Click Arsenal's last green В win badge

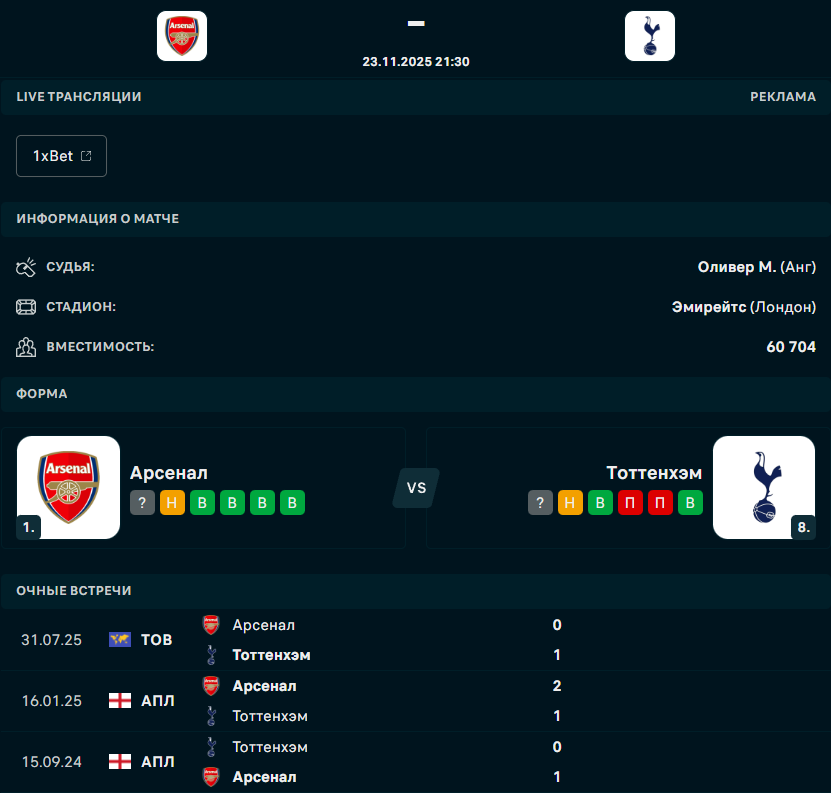coord(292,503)
